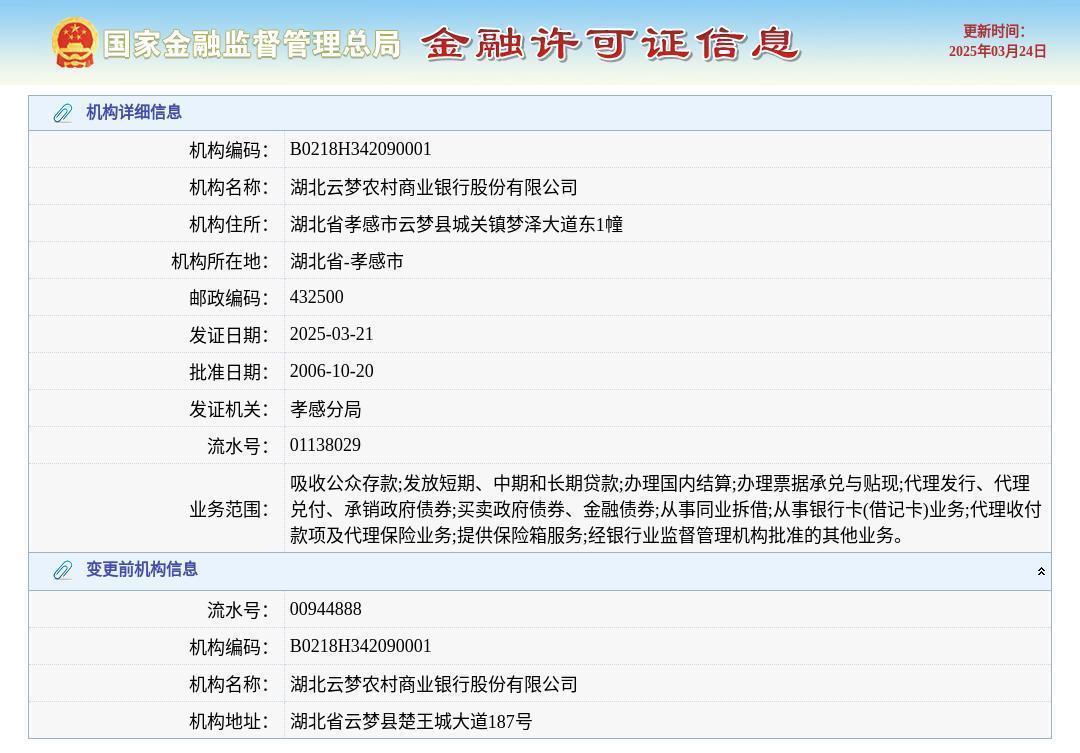Viewport: 1080px width, 753px height.
Task: Click the 金融许可证信息 calligraphy banner
Action: coord(610,42)
